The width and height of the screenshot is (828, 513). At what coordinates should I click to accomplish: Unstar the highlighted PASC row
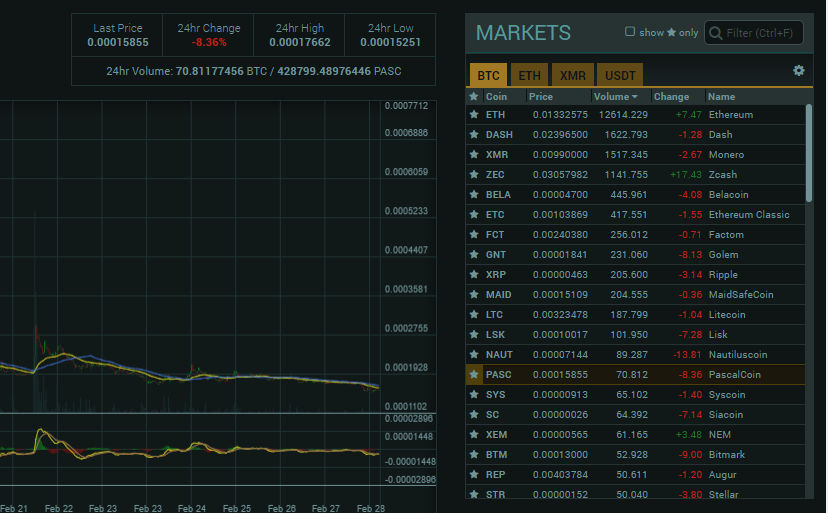point(474,375)
